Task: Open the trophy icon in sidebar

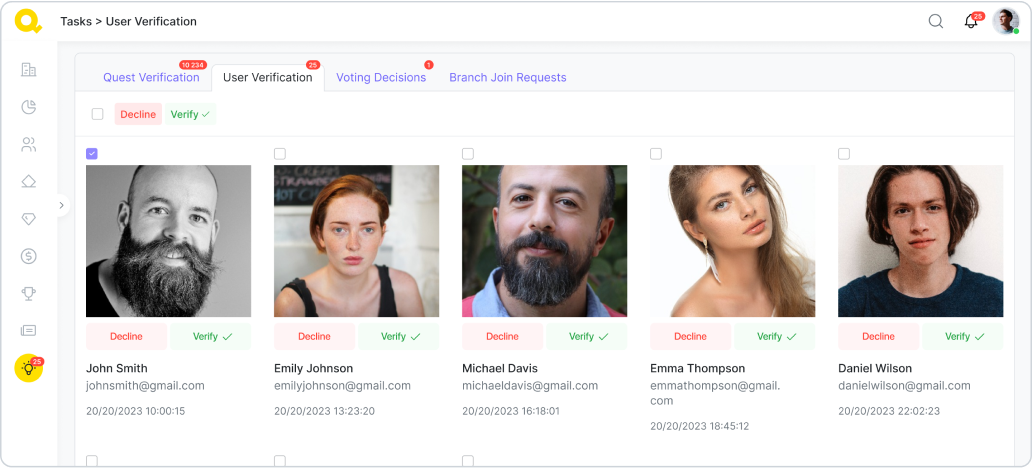Action: coord(29,293)
